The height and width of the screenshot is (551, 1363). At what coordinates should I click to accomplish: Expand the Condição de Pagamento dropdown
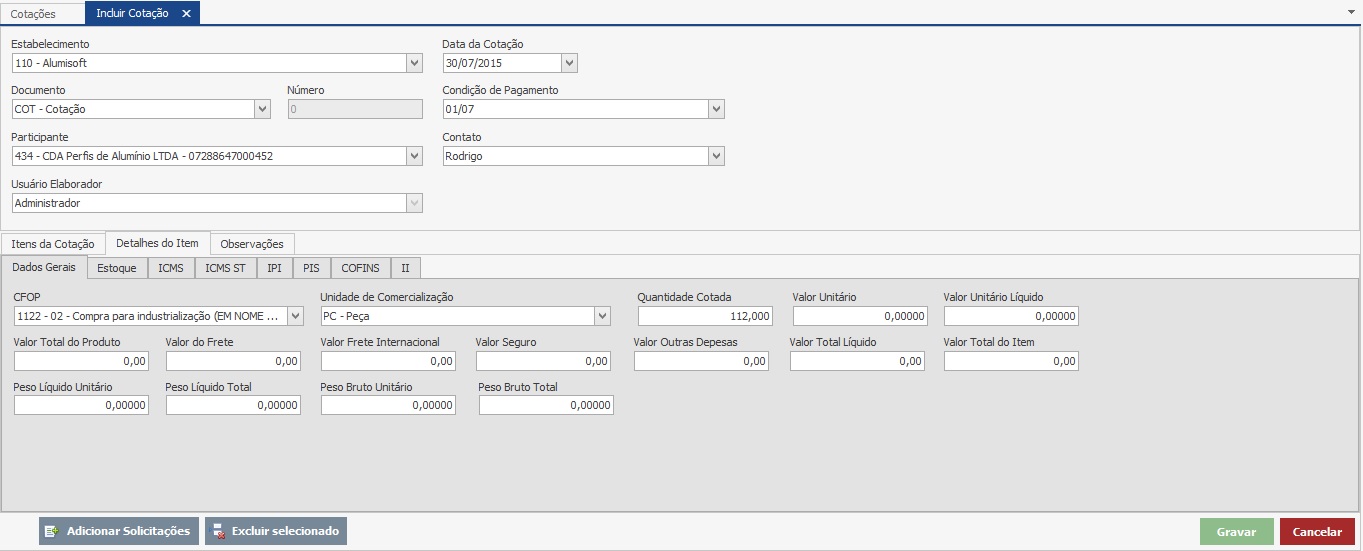coord(716,109)
